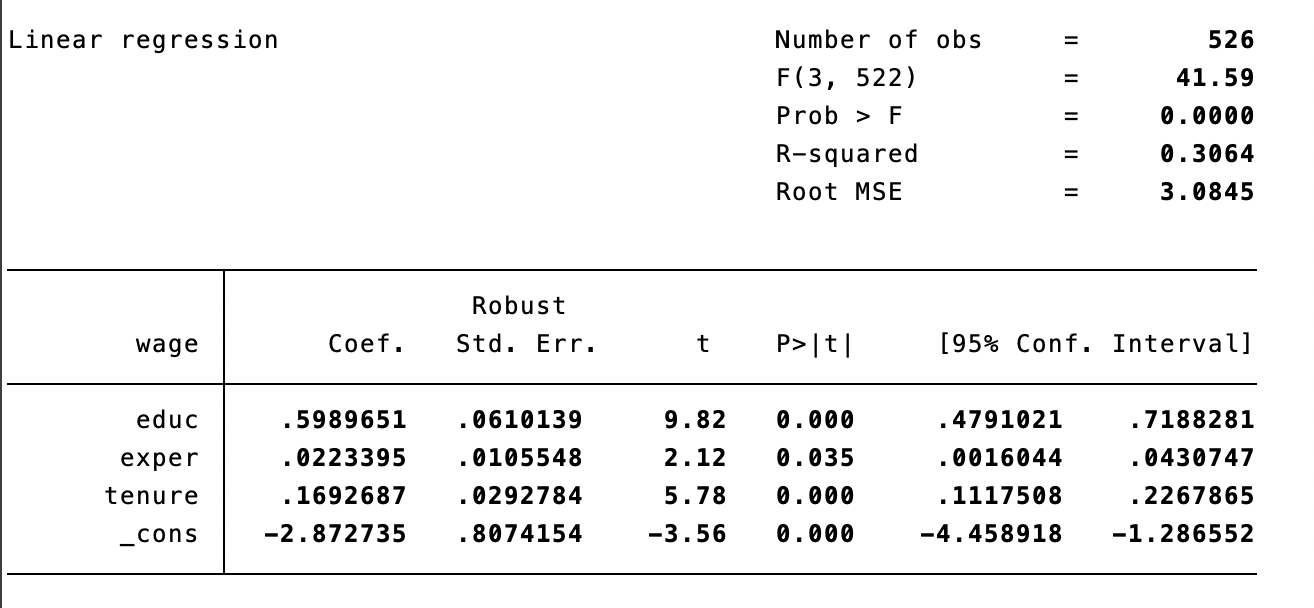The height and width of the screenshot is (608, 1314).
Task: Click the educ coefficient .5989651
Action: coord(344,419)
